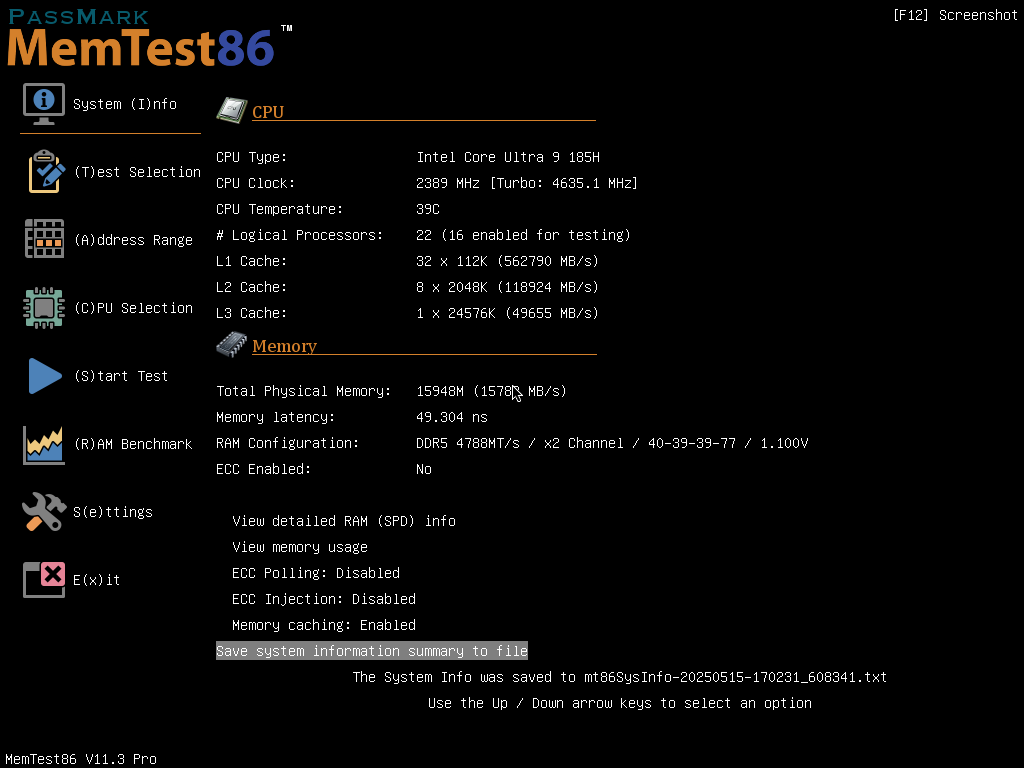Open RAM Benchmark chart icon
Viewport: 1024px width, 768px height.
[x=44, y=444]
